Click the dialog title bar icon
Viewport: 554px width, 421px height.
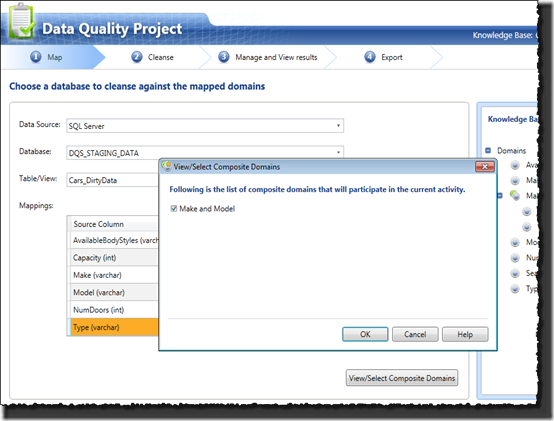(x=167, y=166)
